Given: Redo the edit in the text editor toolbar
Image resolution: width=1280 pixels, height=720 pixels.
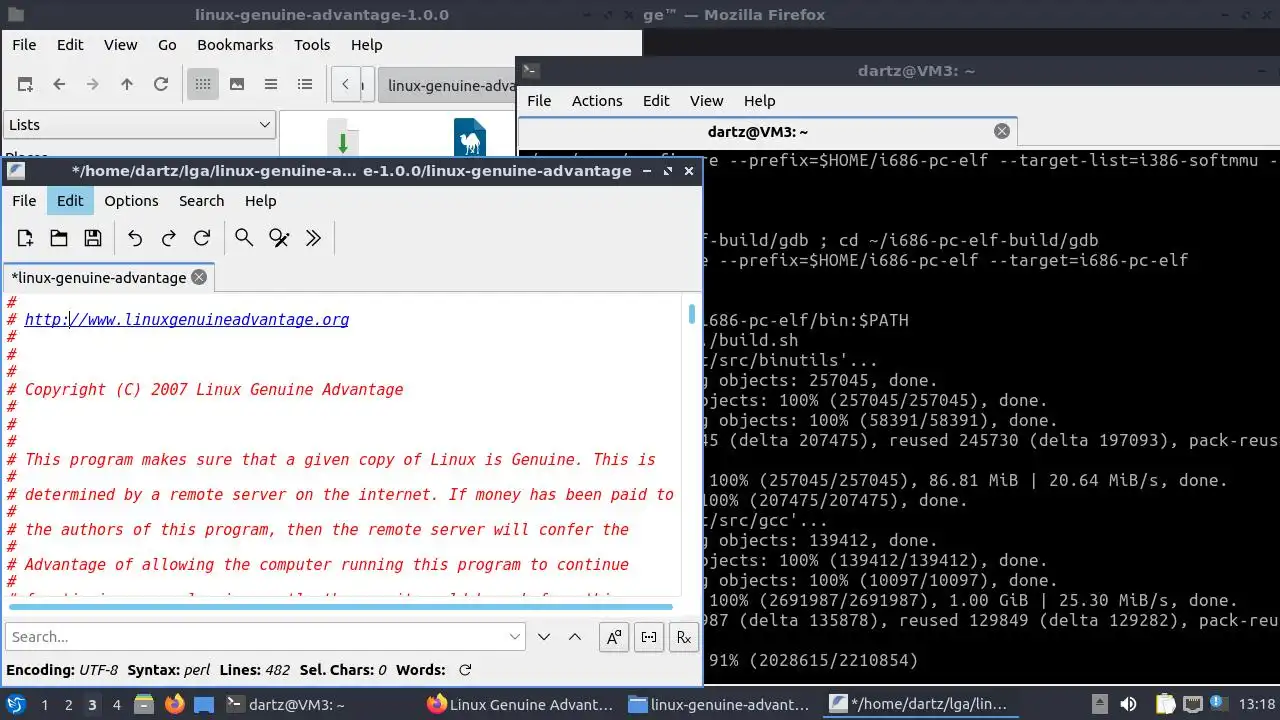Looking at the screenshot, I should point(169,238).
